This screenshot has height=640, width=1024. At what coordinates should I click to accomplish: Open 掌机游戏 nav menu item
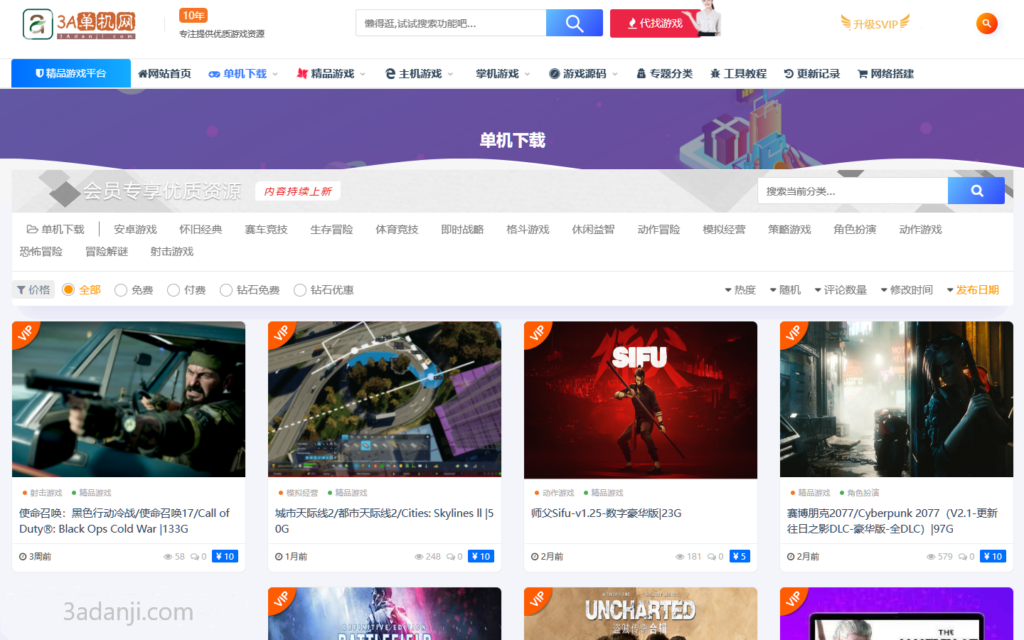pos(497,74)
